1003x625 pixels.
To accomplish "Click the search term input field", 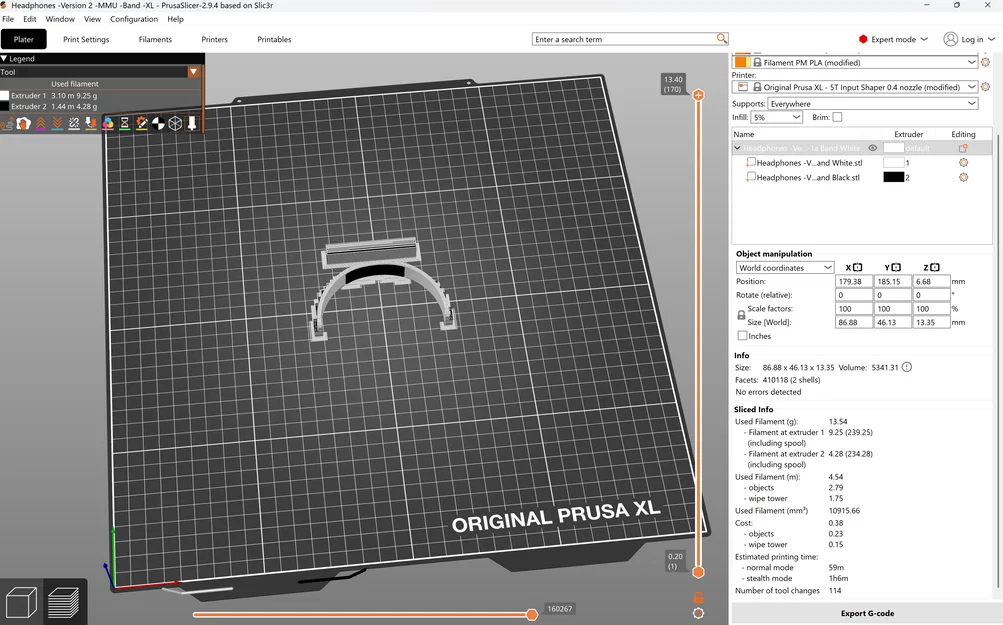I will click(x=624, y=39).
